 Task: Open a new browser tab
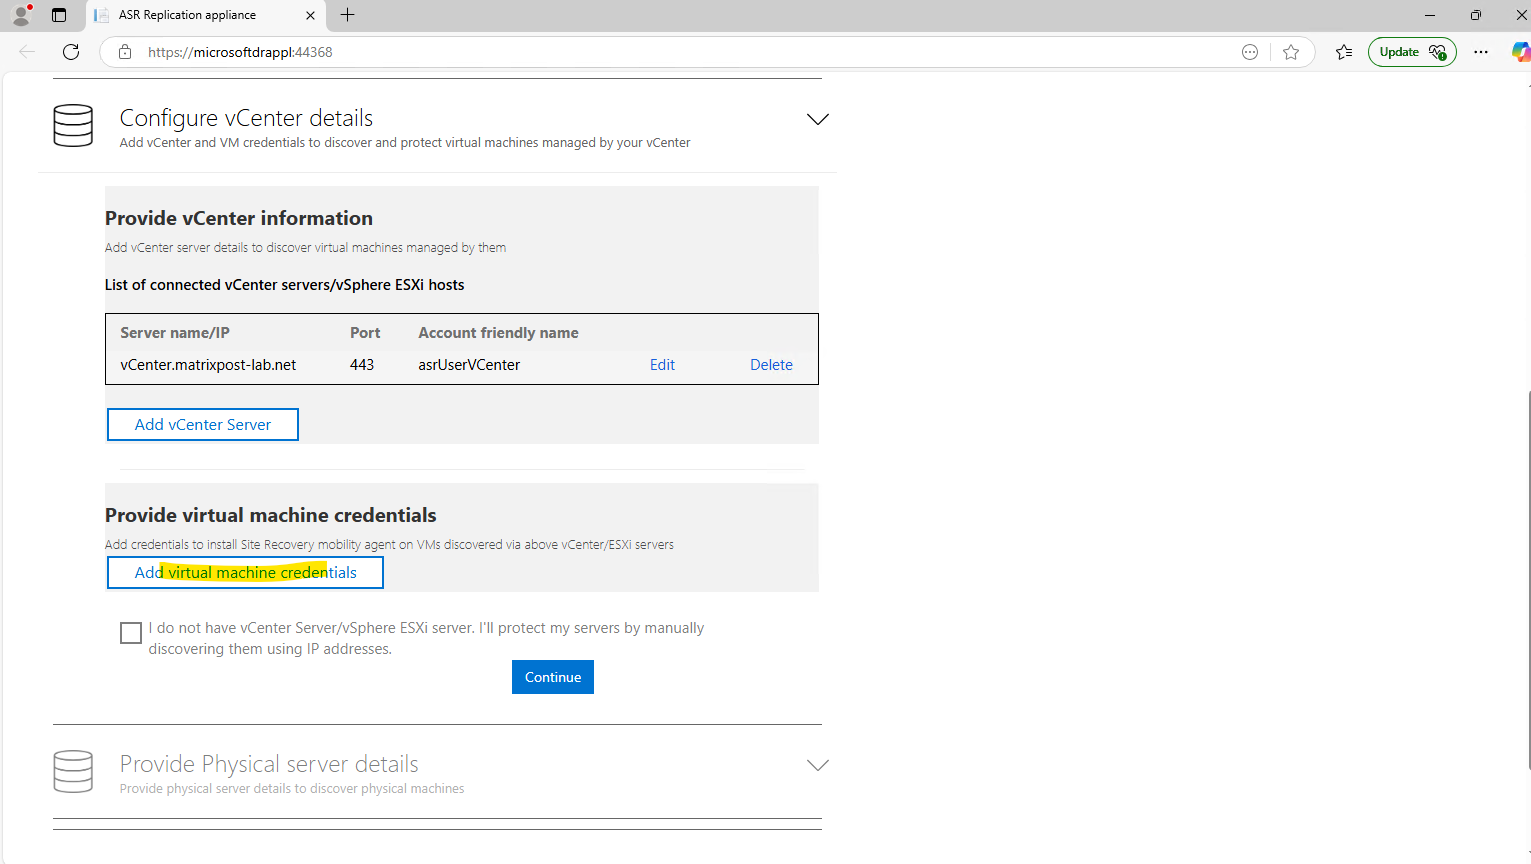[347, 15]
